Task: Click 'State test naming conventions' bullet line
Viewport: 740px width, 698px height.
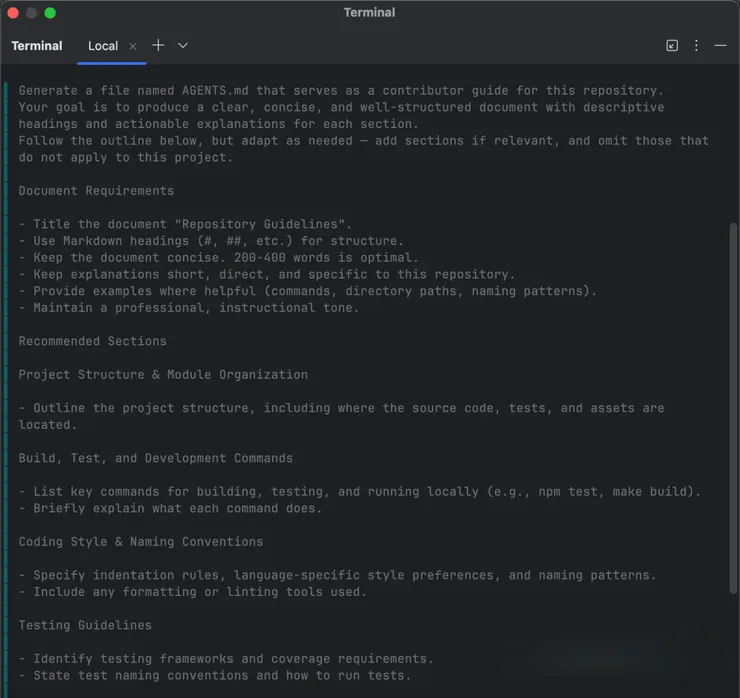Action: coord(215,675)
